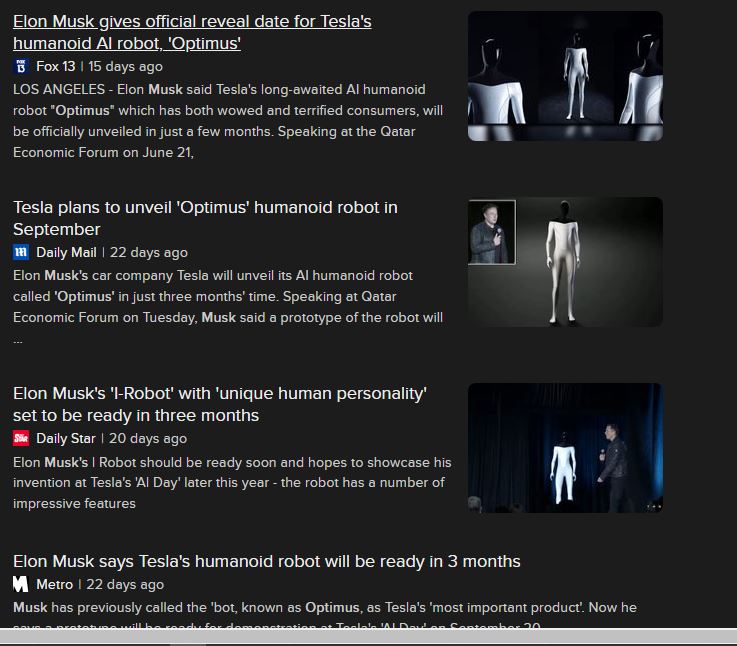The width and height of the screenshot is (737, 646).
Task: Click the horizontal scrollbar at the bottom
Action: click(x=368, y=637)
